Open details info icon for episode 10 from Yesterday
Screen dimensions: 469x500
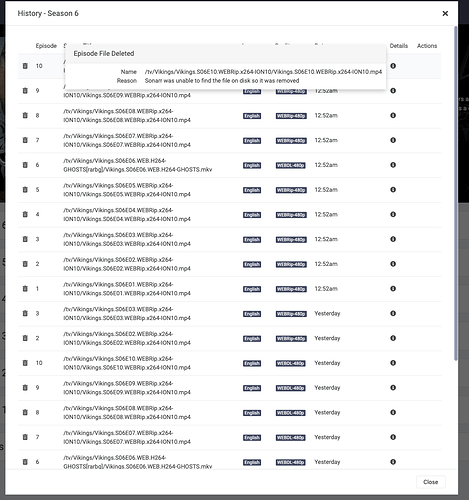tap(393, 363)
